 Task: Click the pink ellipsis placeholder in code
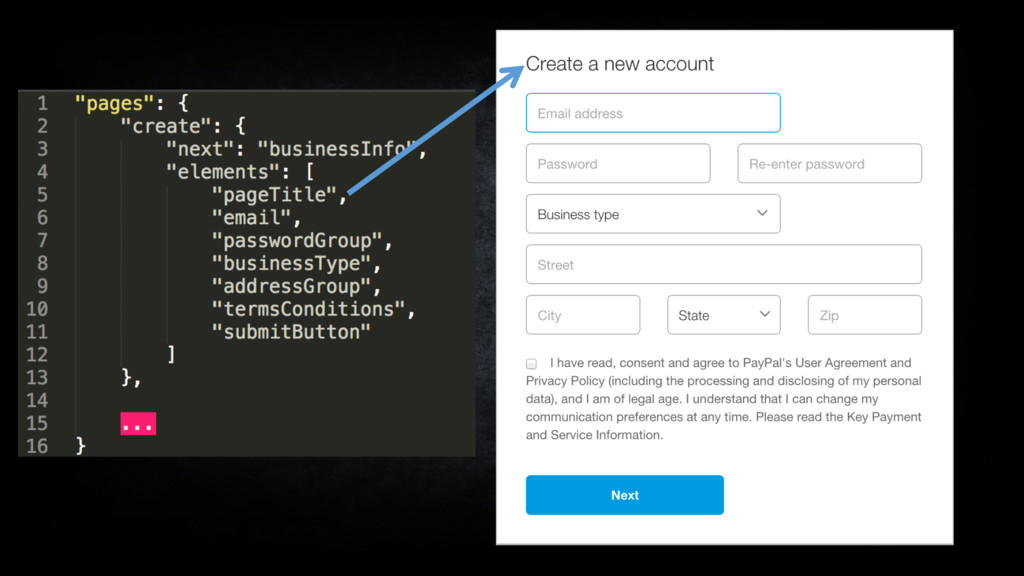(138, 424)
